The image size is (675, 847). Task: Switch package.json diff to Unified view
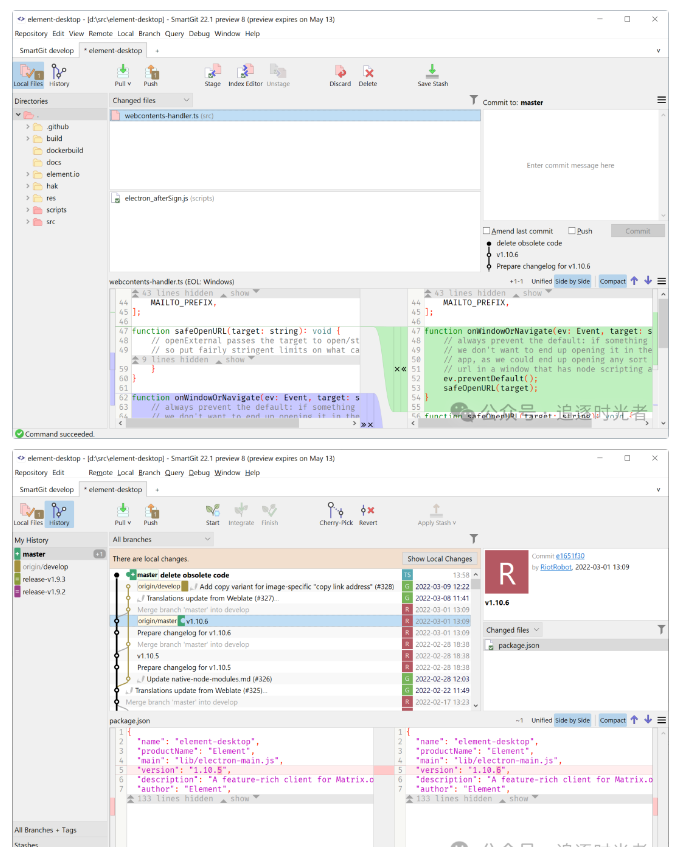tap(541, 720)
